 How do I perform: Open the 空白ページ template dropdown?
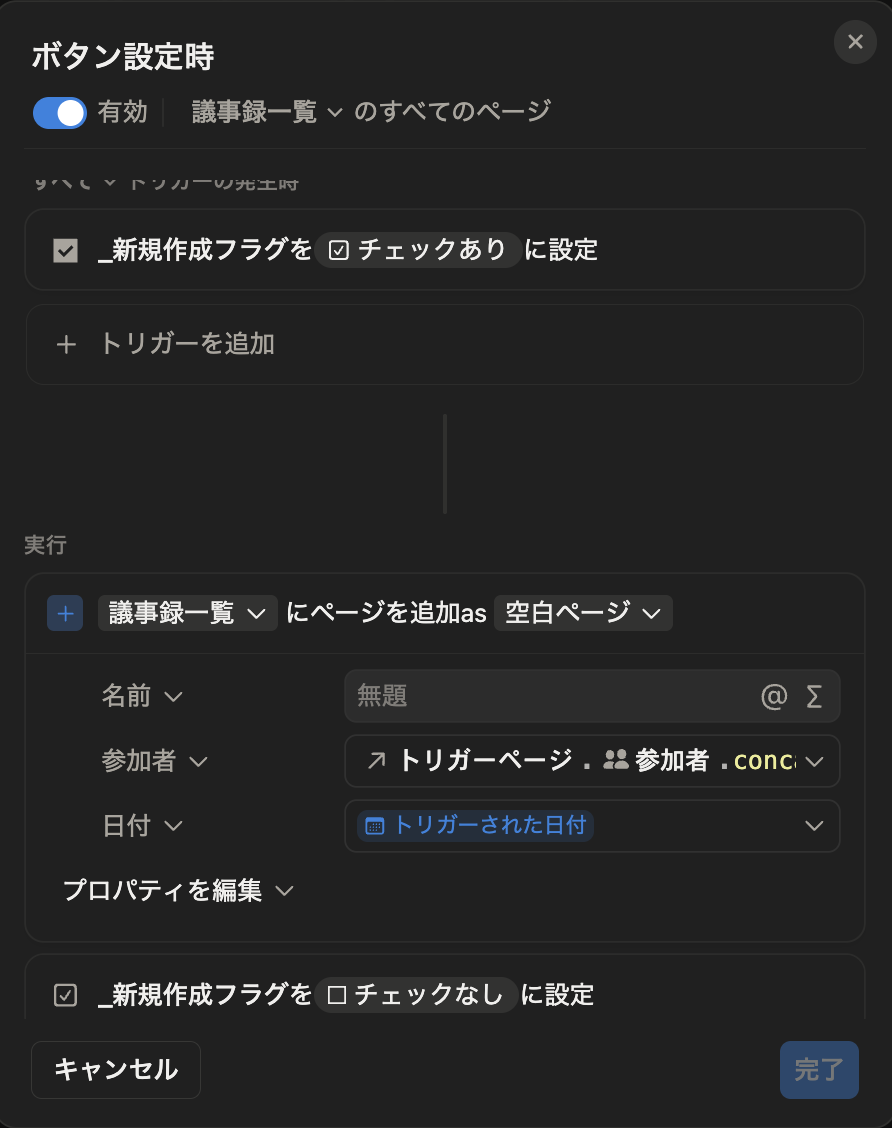click(x=583, y=613)
